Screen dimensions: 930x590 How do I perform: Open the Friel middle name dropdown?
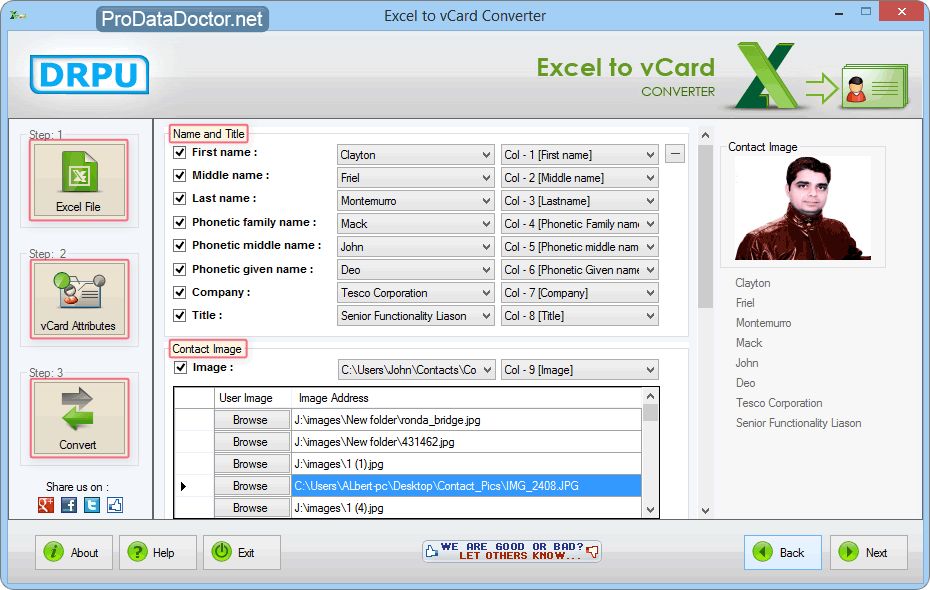[415, 178]
